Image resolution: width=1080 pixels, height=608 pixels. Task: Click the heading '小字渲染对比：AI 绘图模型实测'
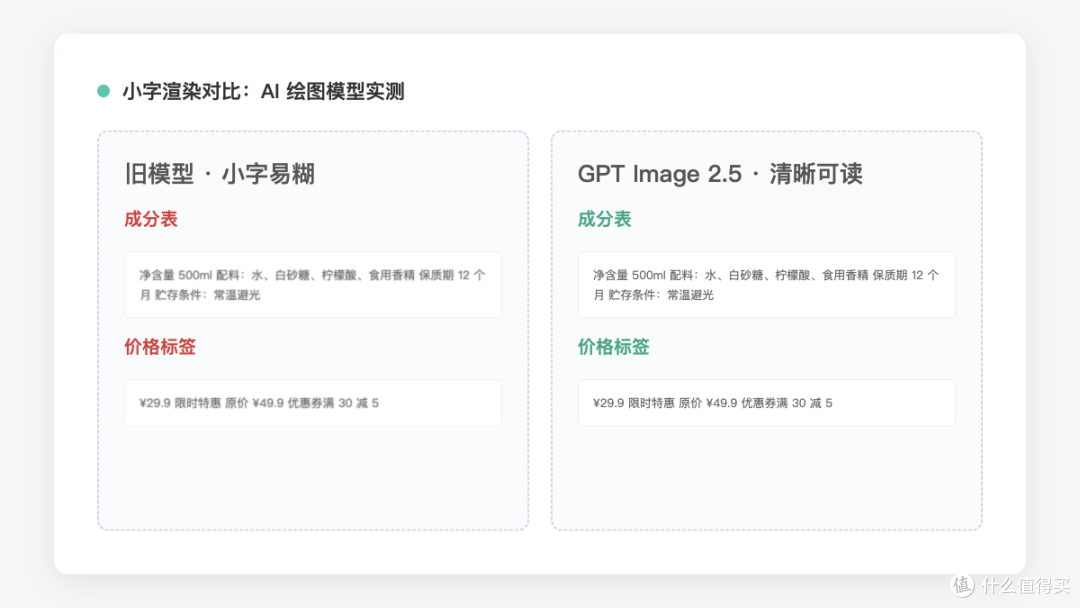click(263, 91)
